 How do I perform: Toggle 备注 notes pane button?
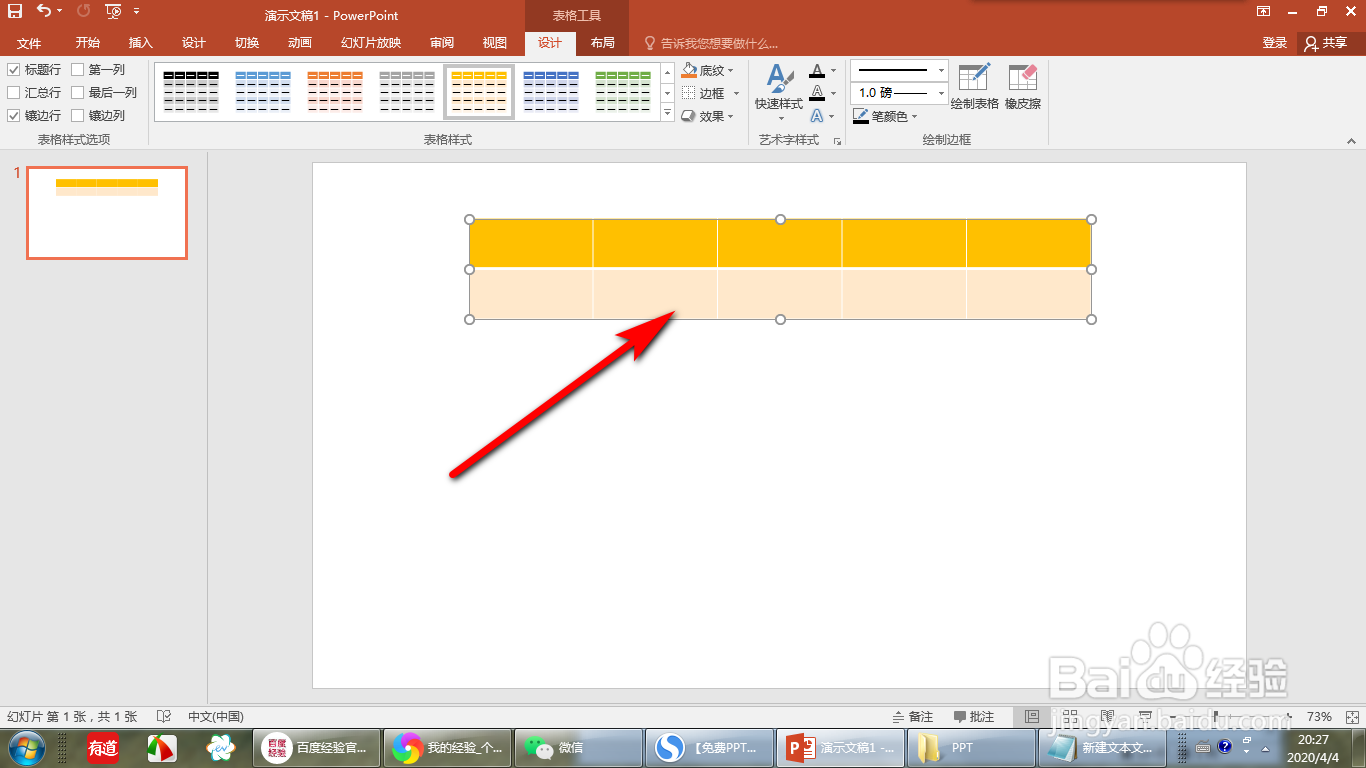tap(913, 717)
